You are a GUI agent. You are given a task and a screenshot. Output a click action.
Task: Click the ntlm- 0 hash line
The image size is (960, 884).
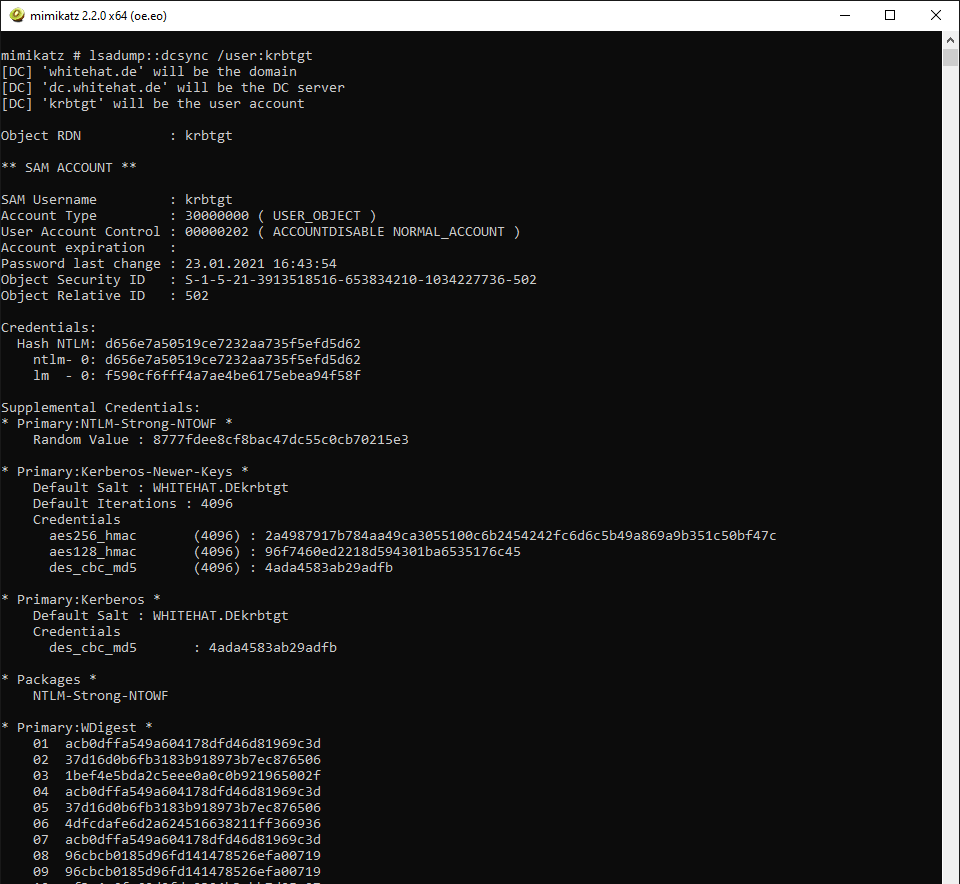click(197, 359)
